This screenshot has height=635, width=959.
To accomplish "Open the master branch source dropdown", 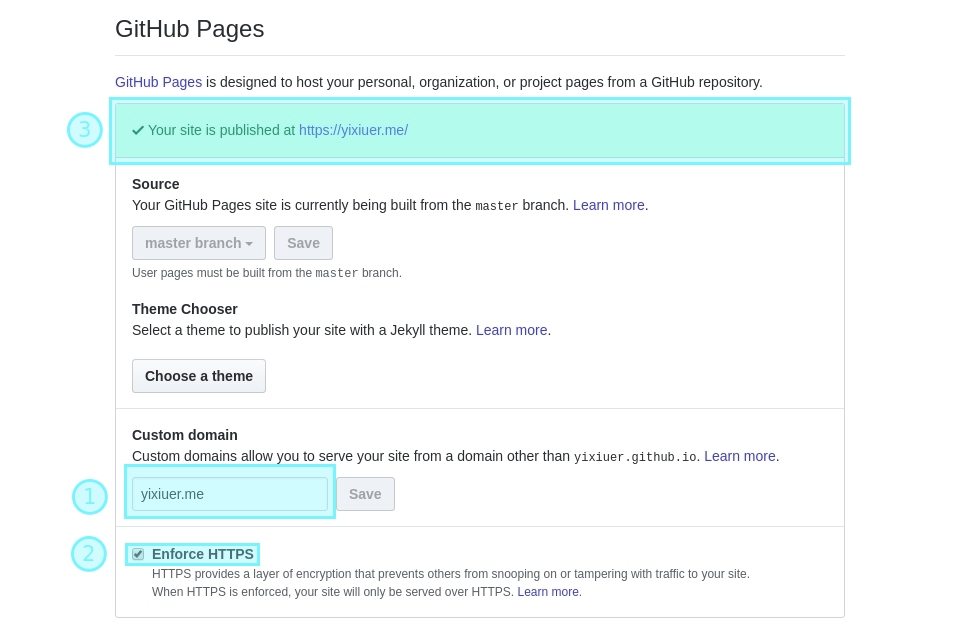I will pyautogui.click(x=199, y=243).
